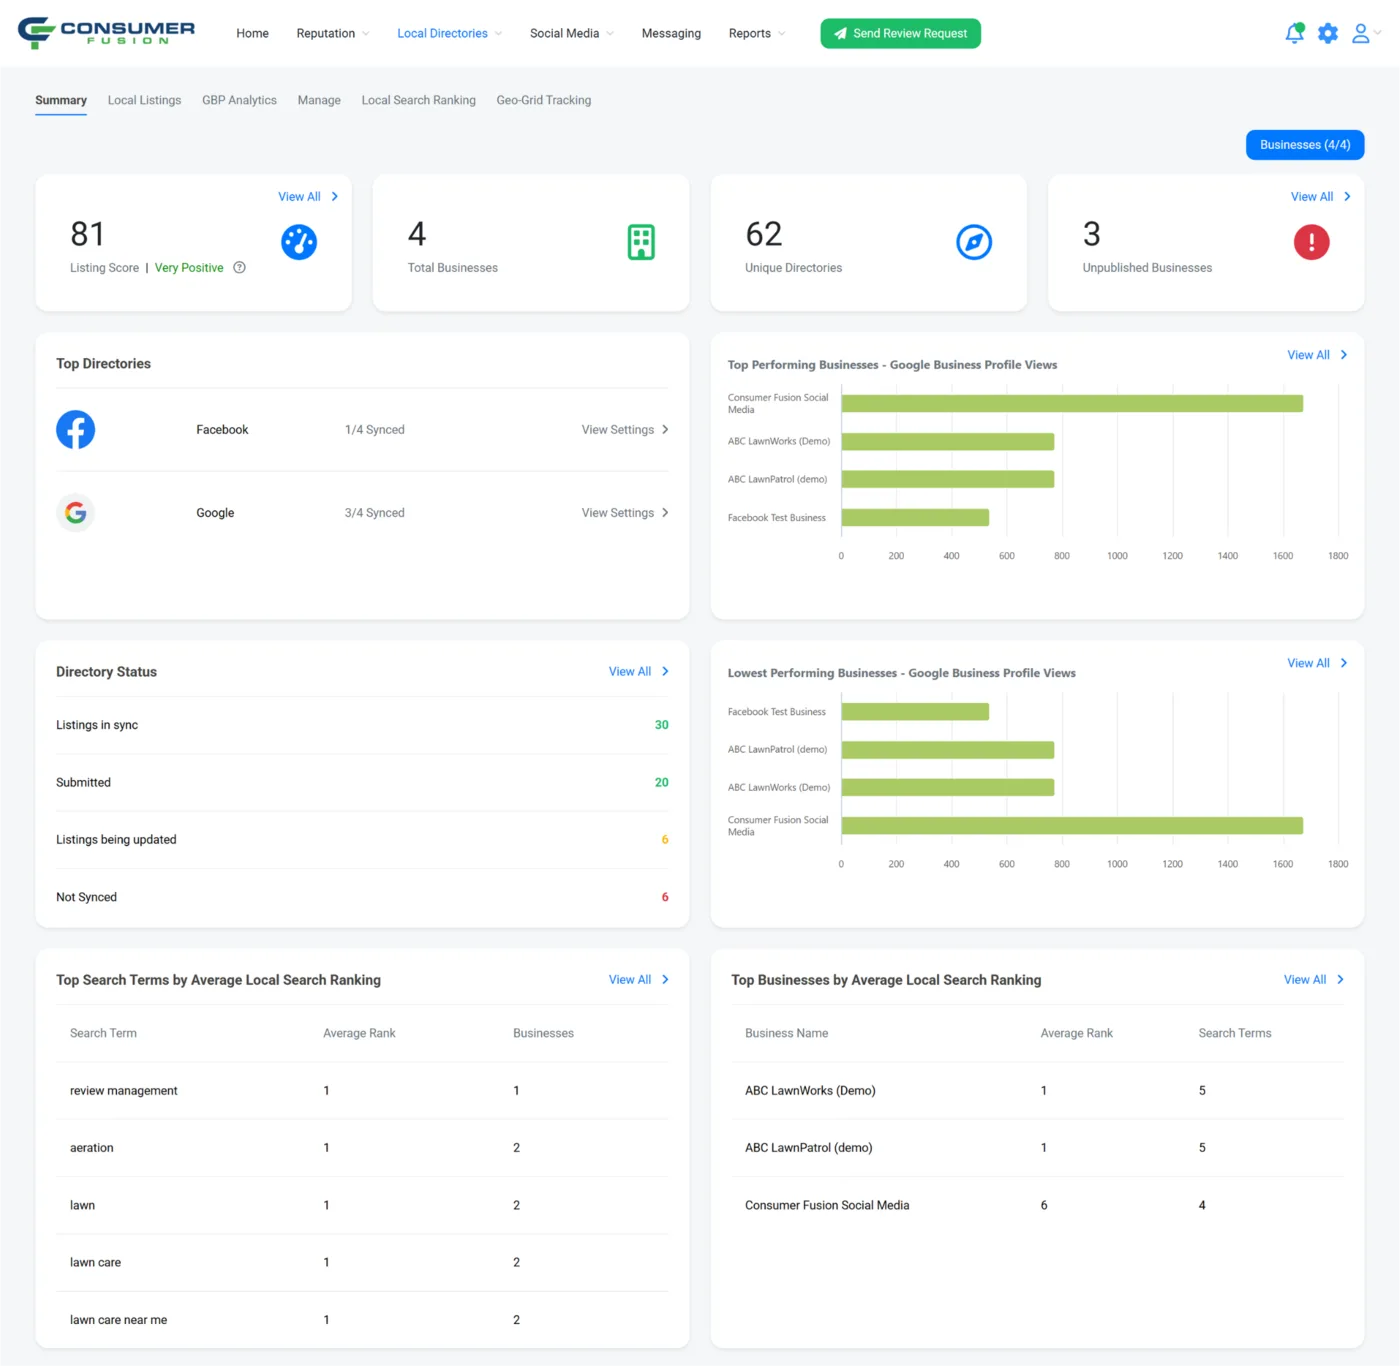View All for Top Search Terms
Image resolution: width=1400 pixels, height=1366 pixels.
639,980
